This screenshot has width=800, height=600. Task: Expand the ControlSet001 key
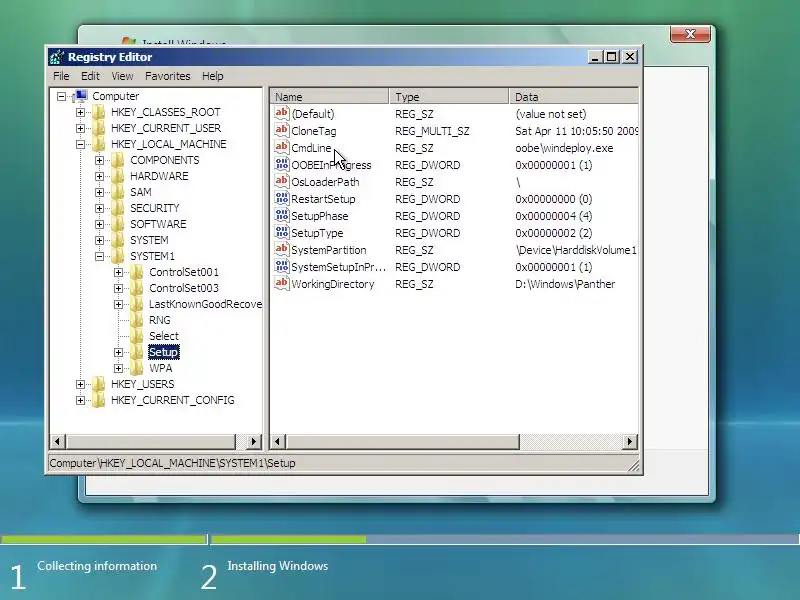[118, 272]
